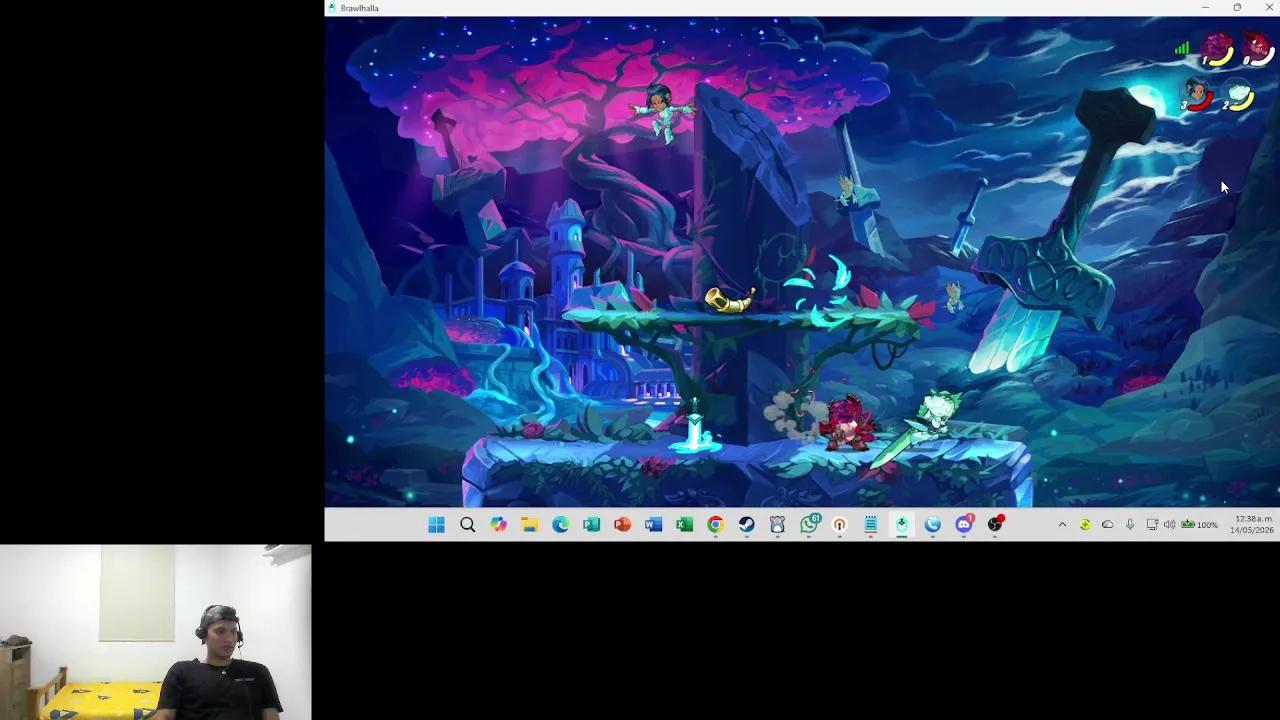This screenshot has height=720, width=1280.
Task: Open the orange circular app in taskbar
Action: (839, 525)
